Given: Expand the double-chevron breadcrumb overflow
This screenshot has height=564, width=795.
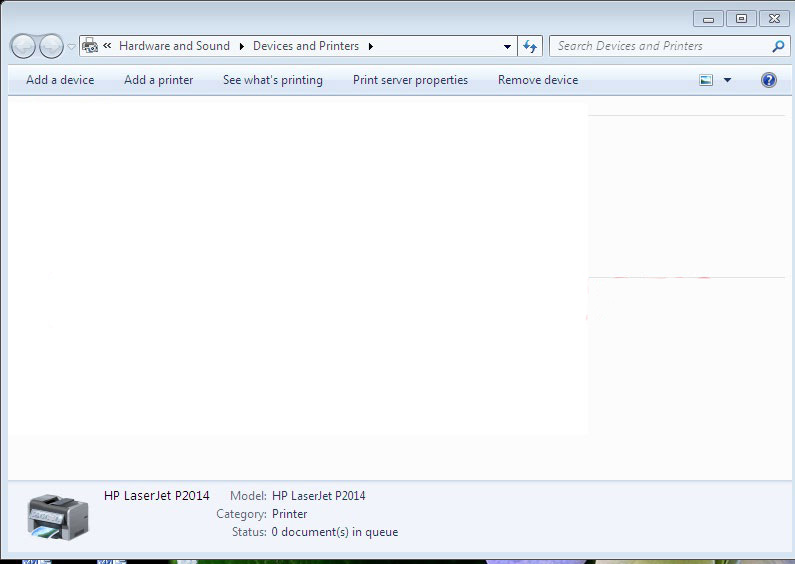Looking at the screenshot, I should pyautogui.click(x=107, y=46).
